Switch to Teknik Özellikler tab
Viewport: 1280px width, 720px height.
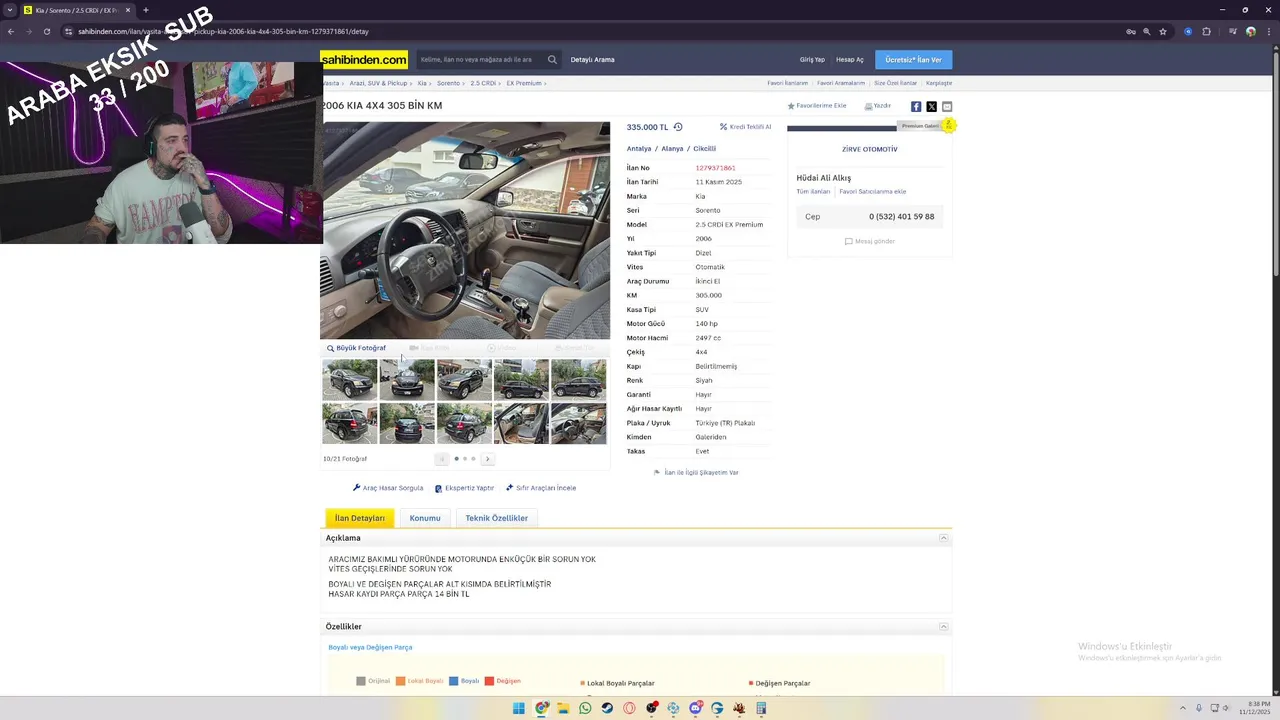[x=497, y=518]
